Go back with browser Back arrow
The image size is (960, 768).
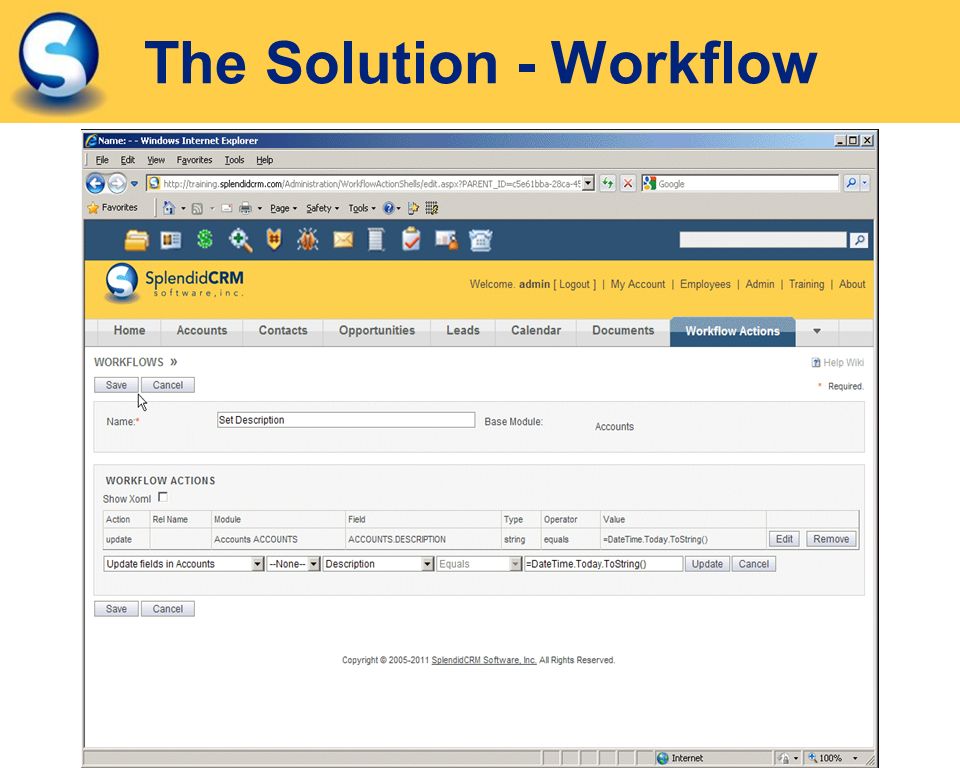96,183
